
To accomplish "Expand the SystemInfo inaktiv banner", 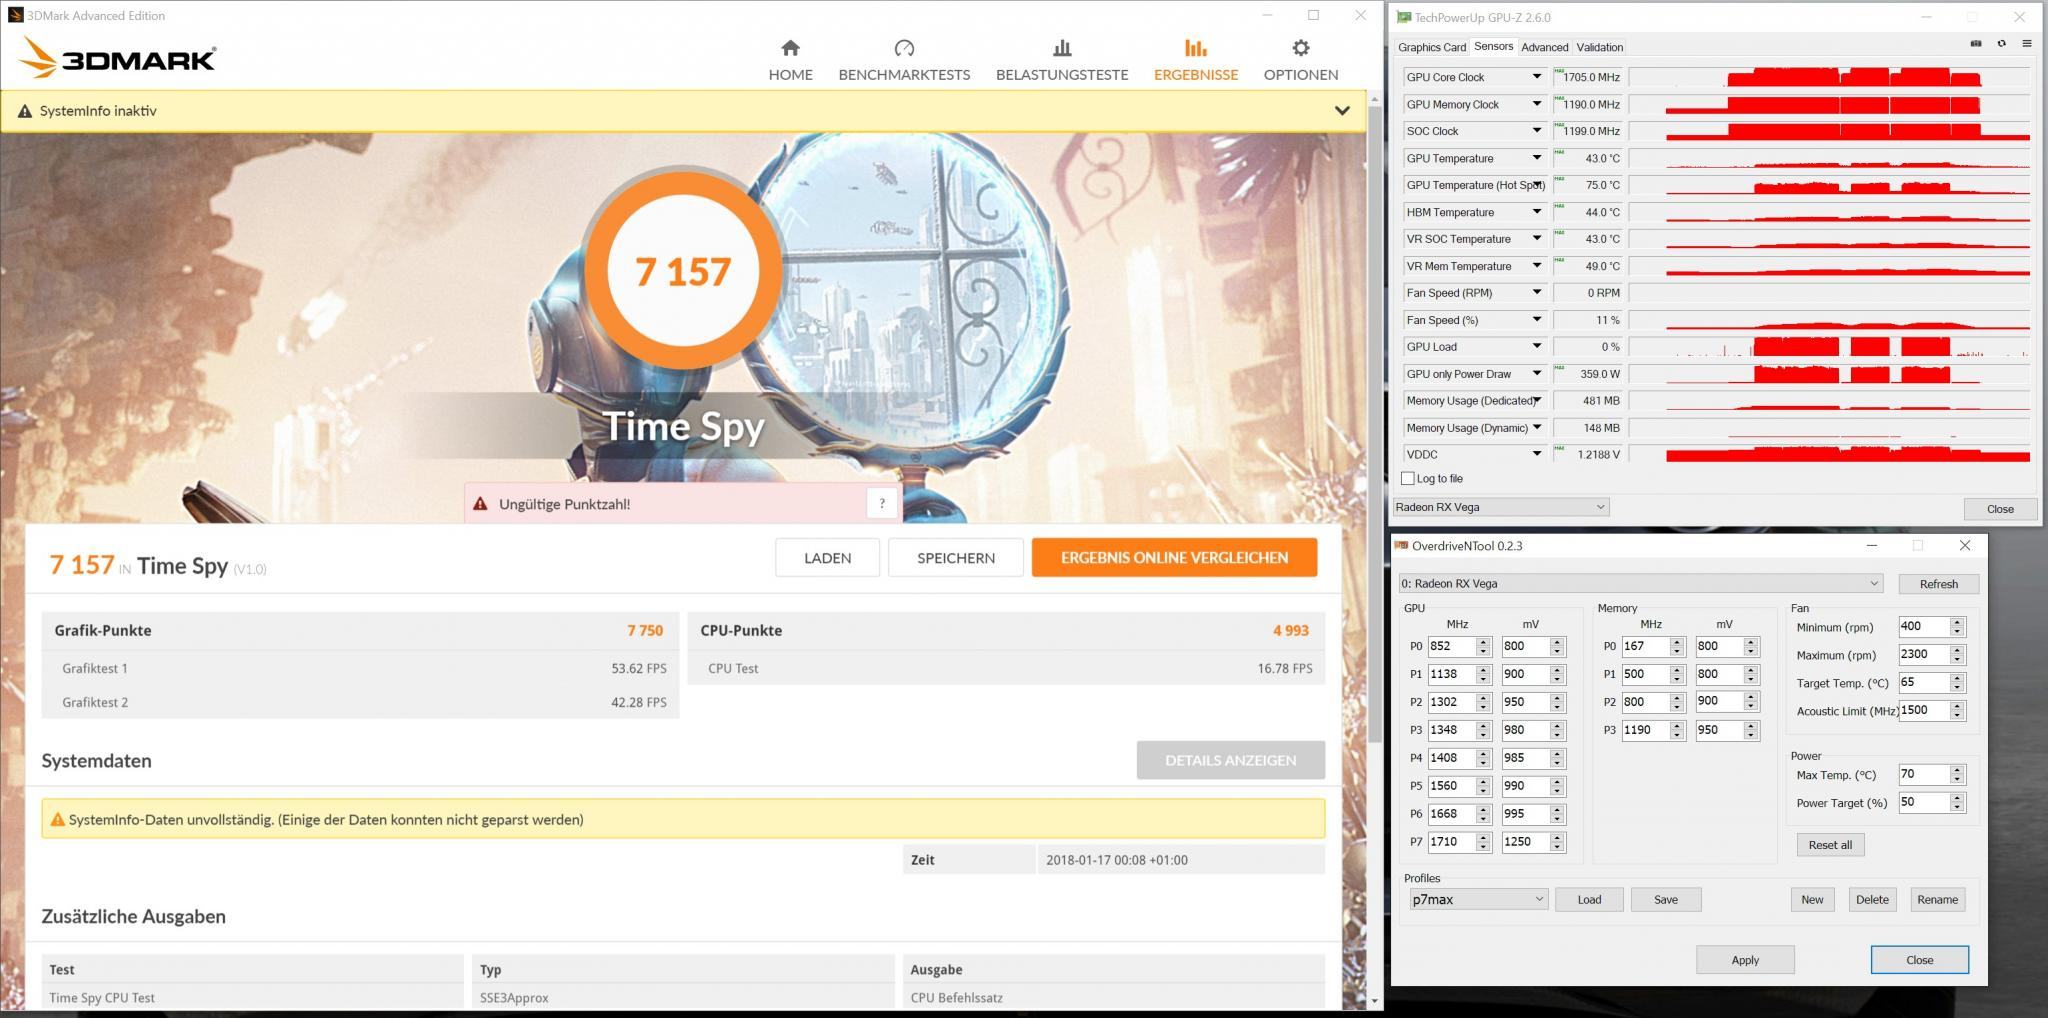I will click(x=1342, y=111).
